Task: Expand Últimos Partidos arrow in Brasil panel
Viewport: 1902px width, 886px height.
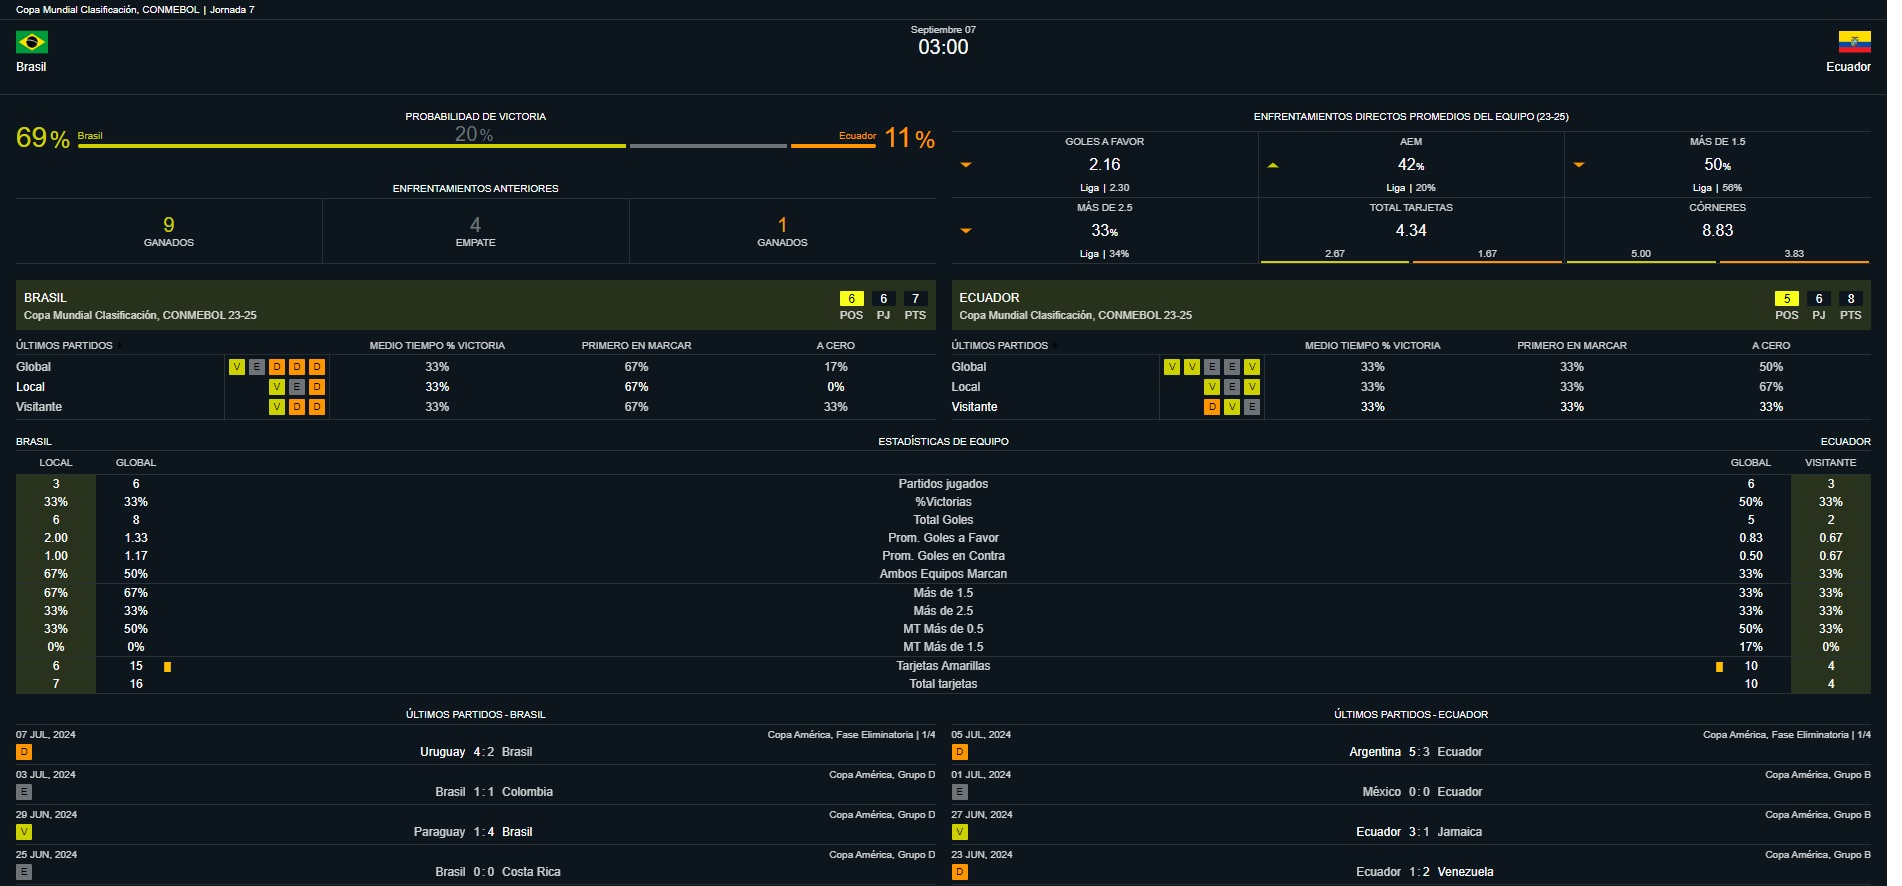Action: [120, 346]
